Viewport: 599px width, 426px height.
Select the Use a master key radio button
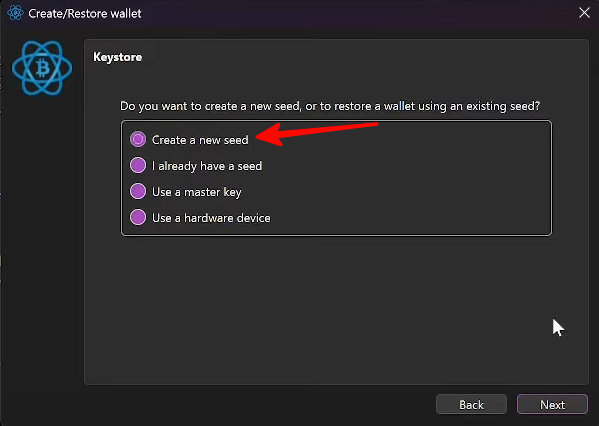(x=138, y=191)
